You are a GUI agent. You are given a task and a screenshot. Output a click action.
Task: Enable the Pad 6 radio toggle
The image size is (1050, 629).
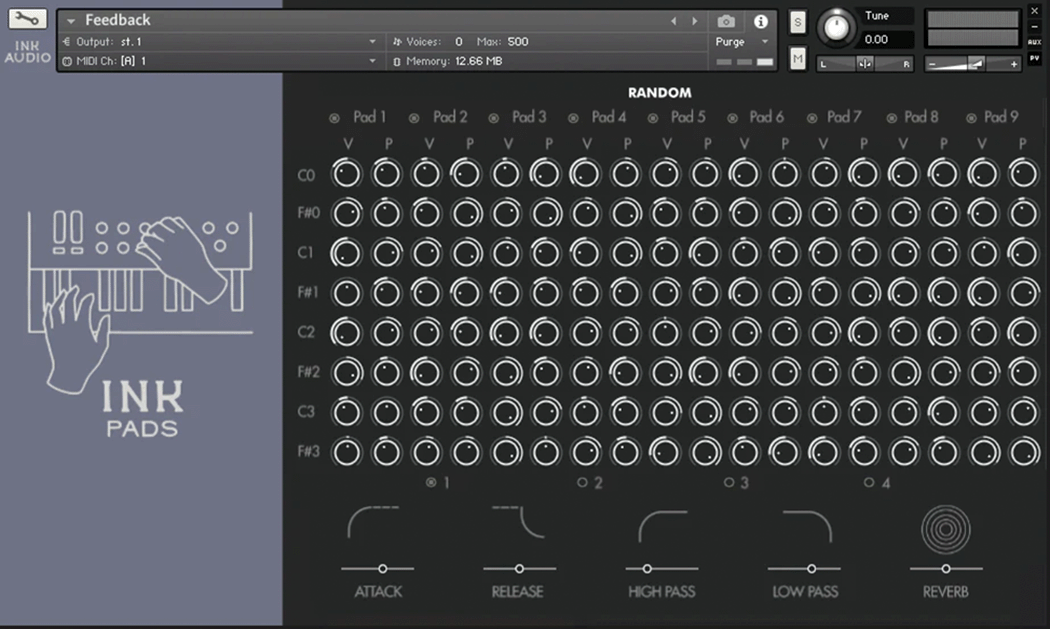point(733,119)
